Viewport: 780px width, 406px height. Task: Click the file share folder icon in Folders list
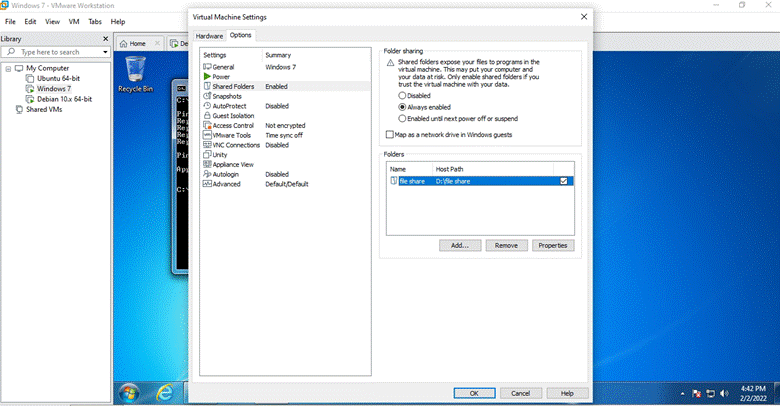click(x=393, y=181)
